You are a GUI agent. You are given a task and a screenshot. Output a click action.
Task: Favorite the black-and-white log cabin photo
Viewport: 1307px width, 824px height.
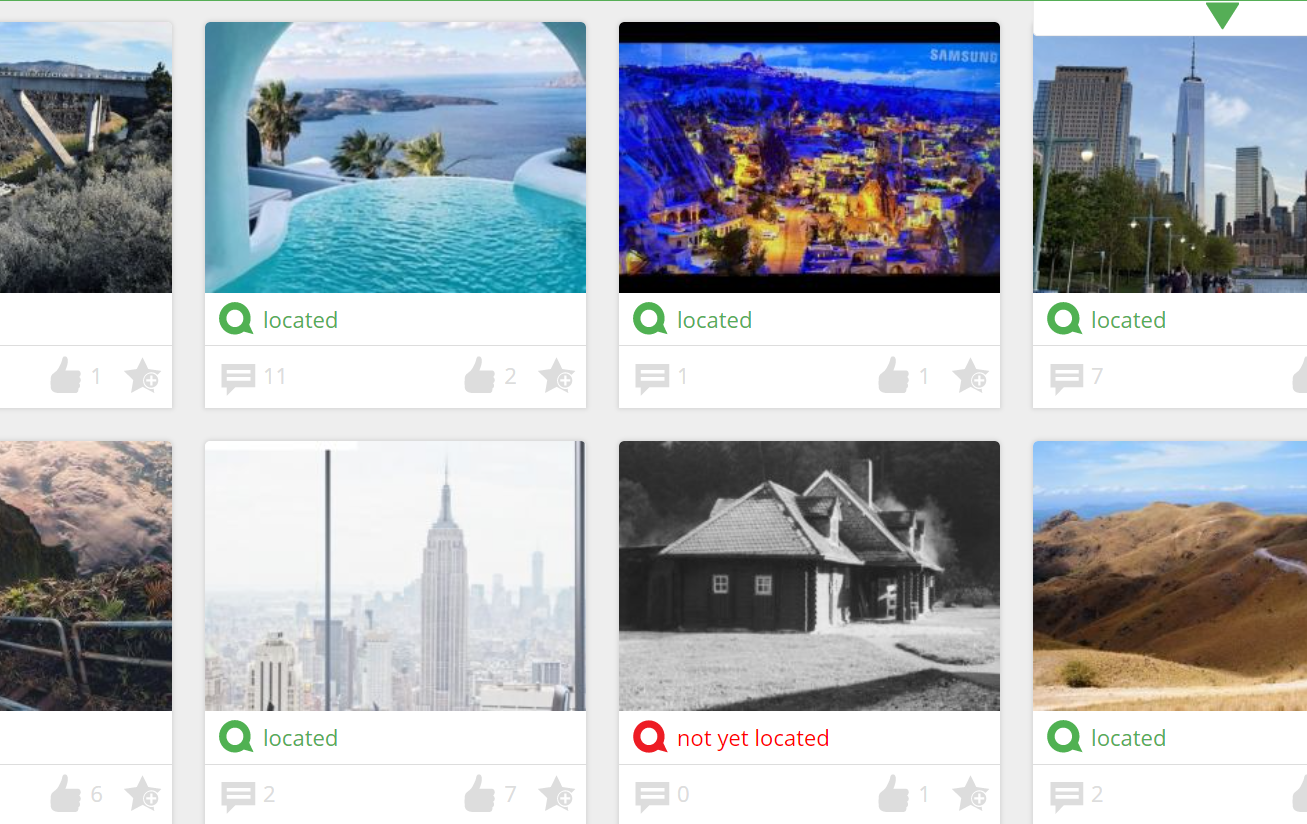(971, 795)
